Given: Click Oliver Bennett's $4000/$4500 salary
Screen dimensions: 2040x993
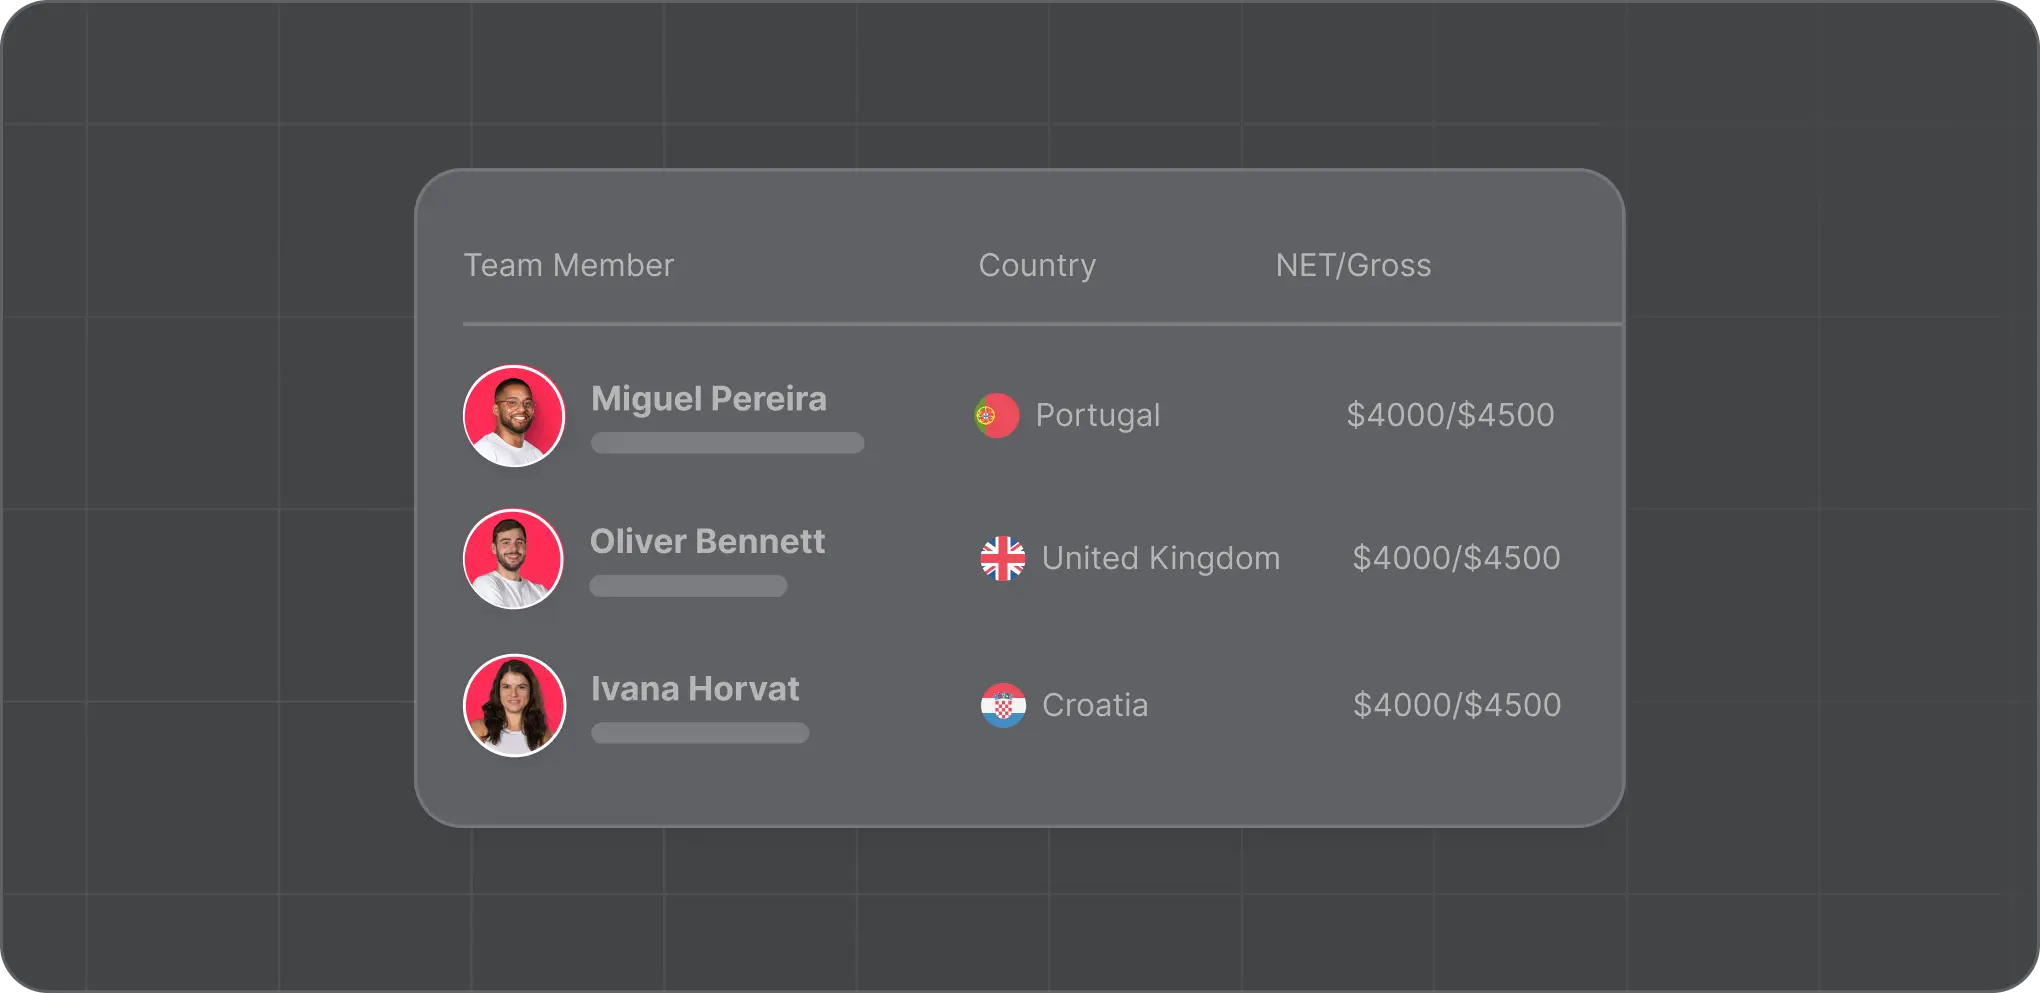Looking at the screenshot, I should click(1456, 558).
